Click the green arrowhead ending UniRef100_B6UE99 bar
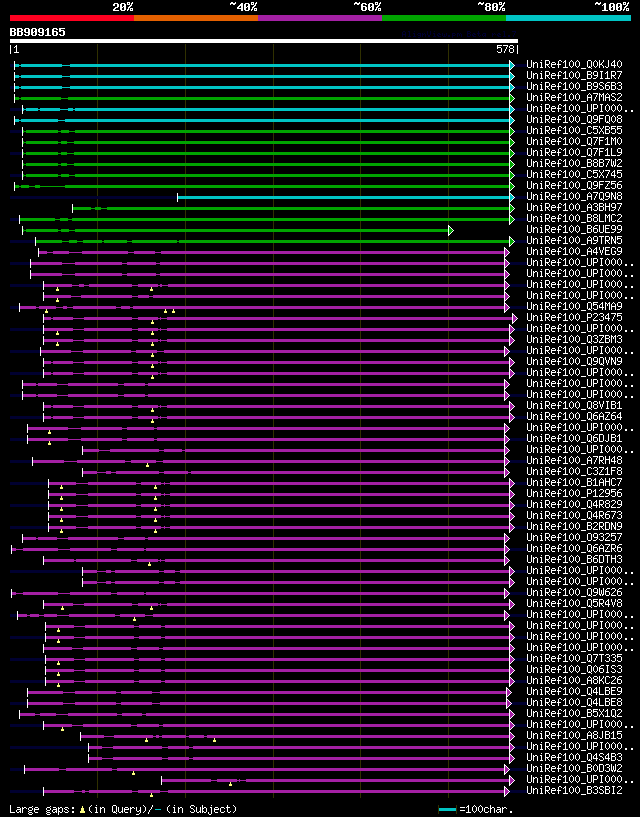The width and height of the screenshot is (640, 817). (451, 230)
